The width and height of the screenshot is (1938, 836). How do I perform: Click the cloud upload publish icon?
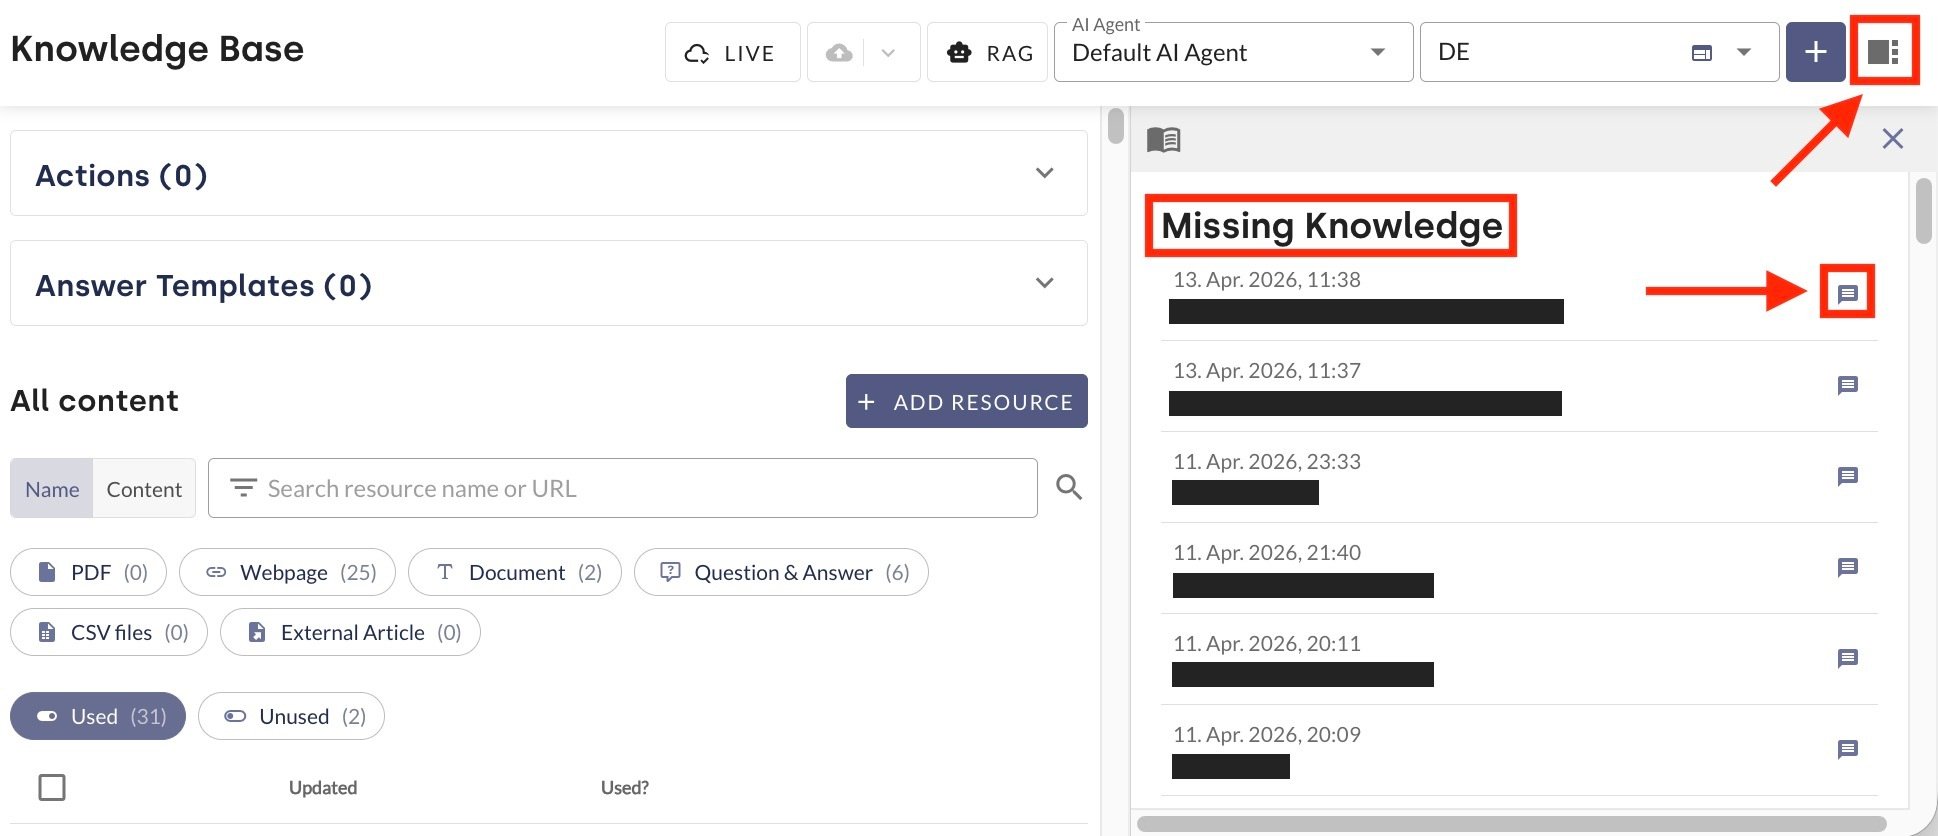coord(840,53)
